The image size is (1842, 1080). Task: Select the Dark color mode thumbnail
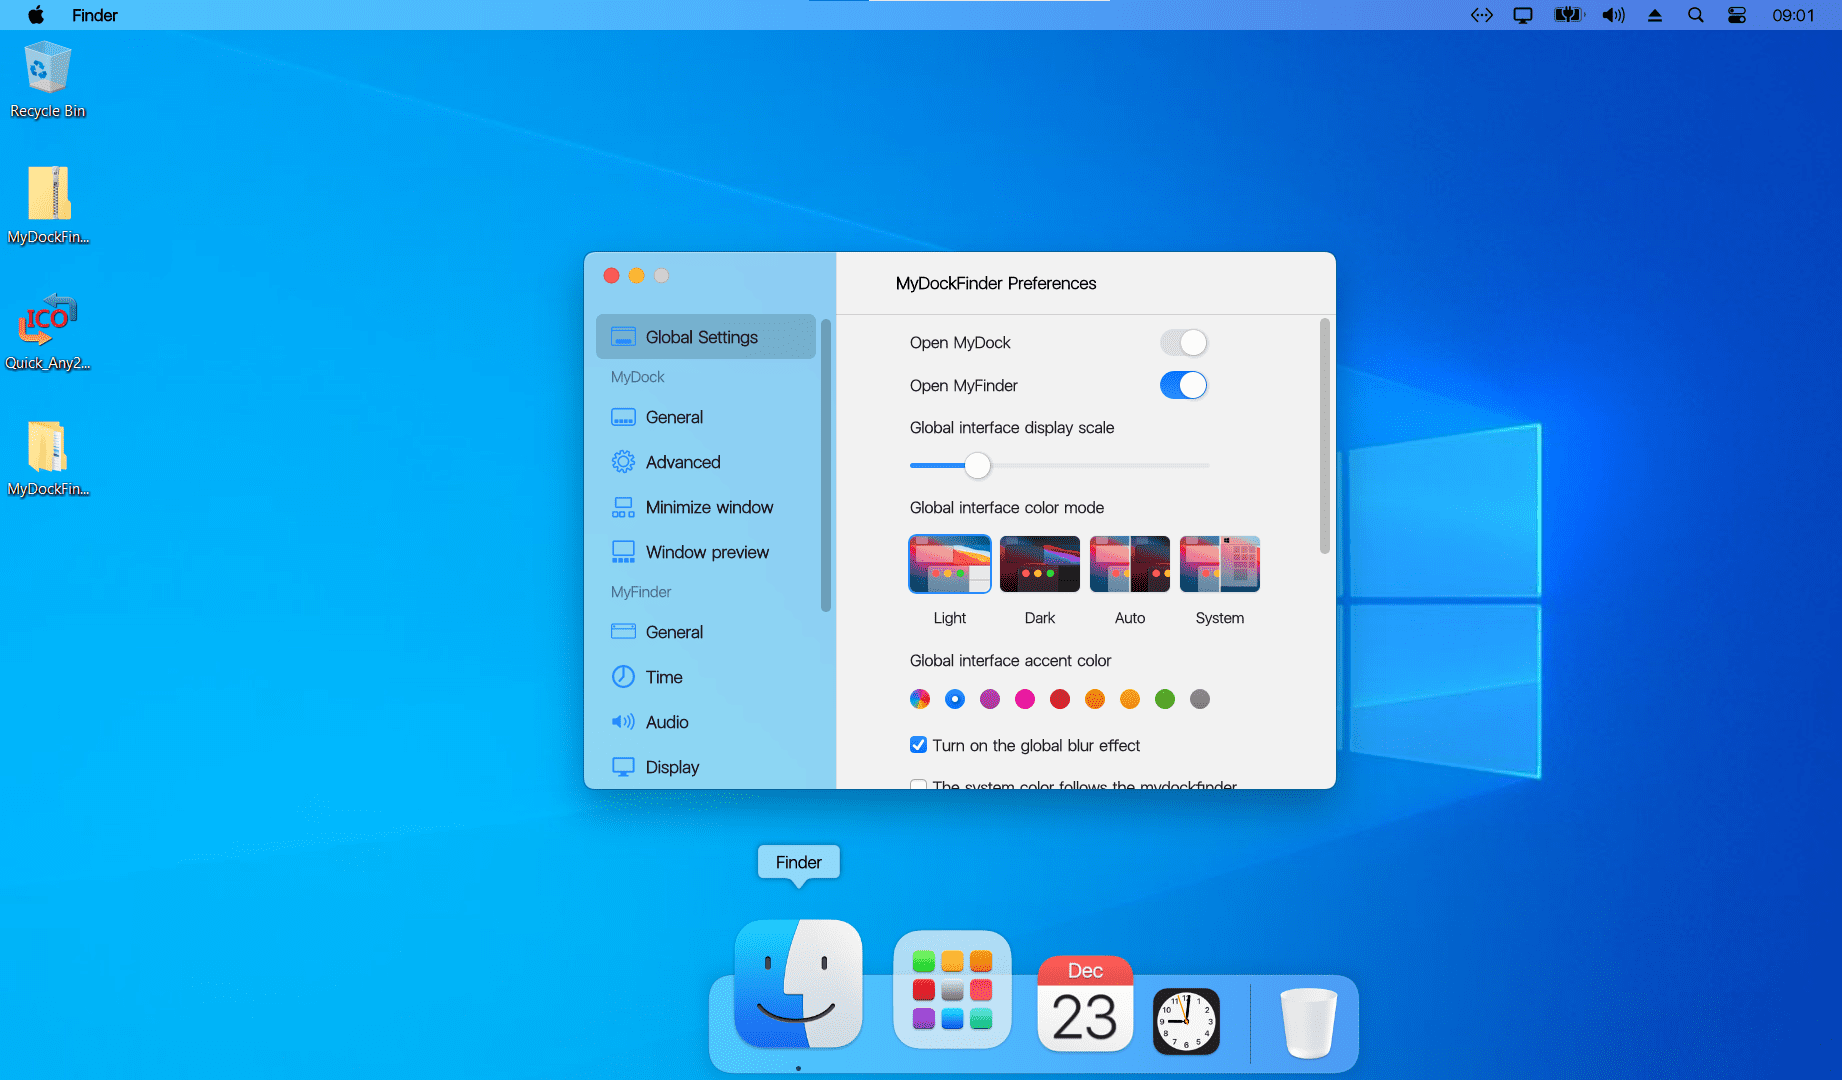1040,564
